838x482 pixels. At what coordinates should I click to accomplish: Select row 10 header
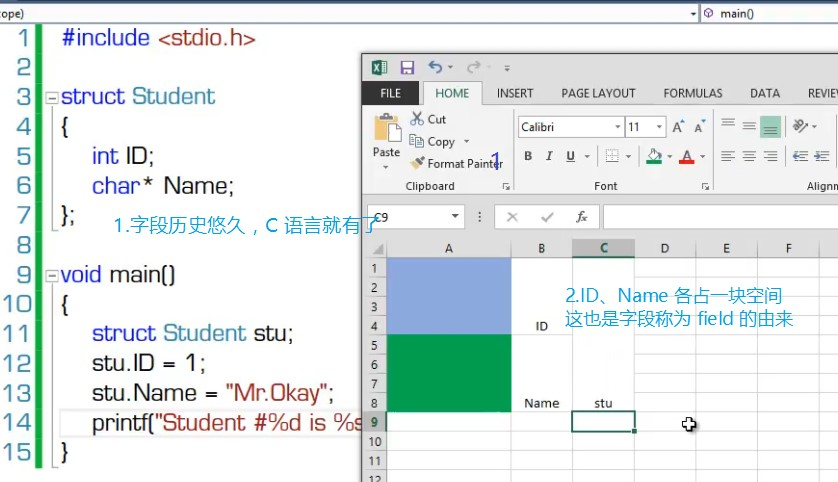pyautogui.click(x=375, y=442)
